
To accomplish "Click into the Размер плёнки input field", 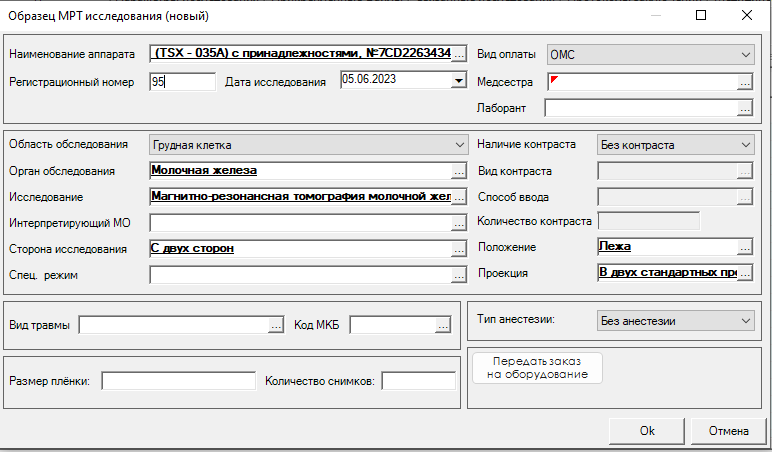I will [x=179, y=381].
